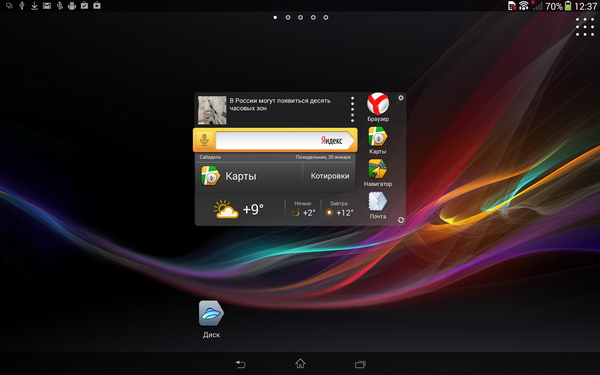The width and height of the screenshot is (600, 375).
Task: Open the Диск app on the home screen
Action: pos(211,319)
